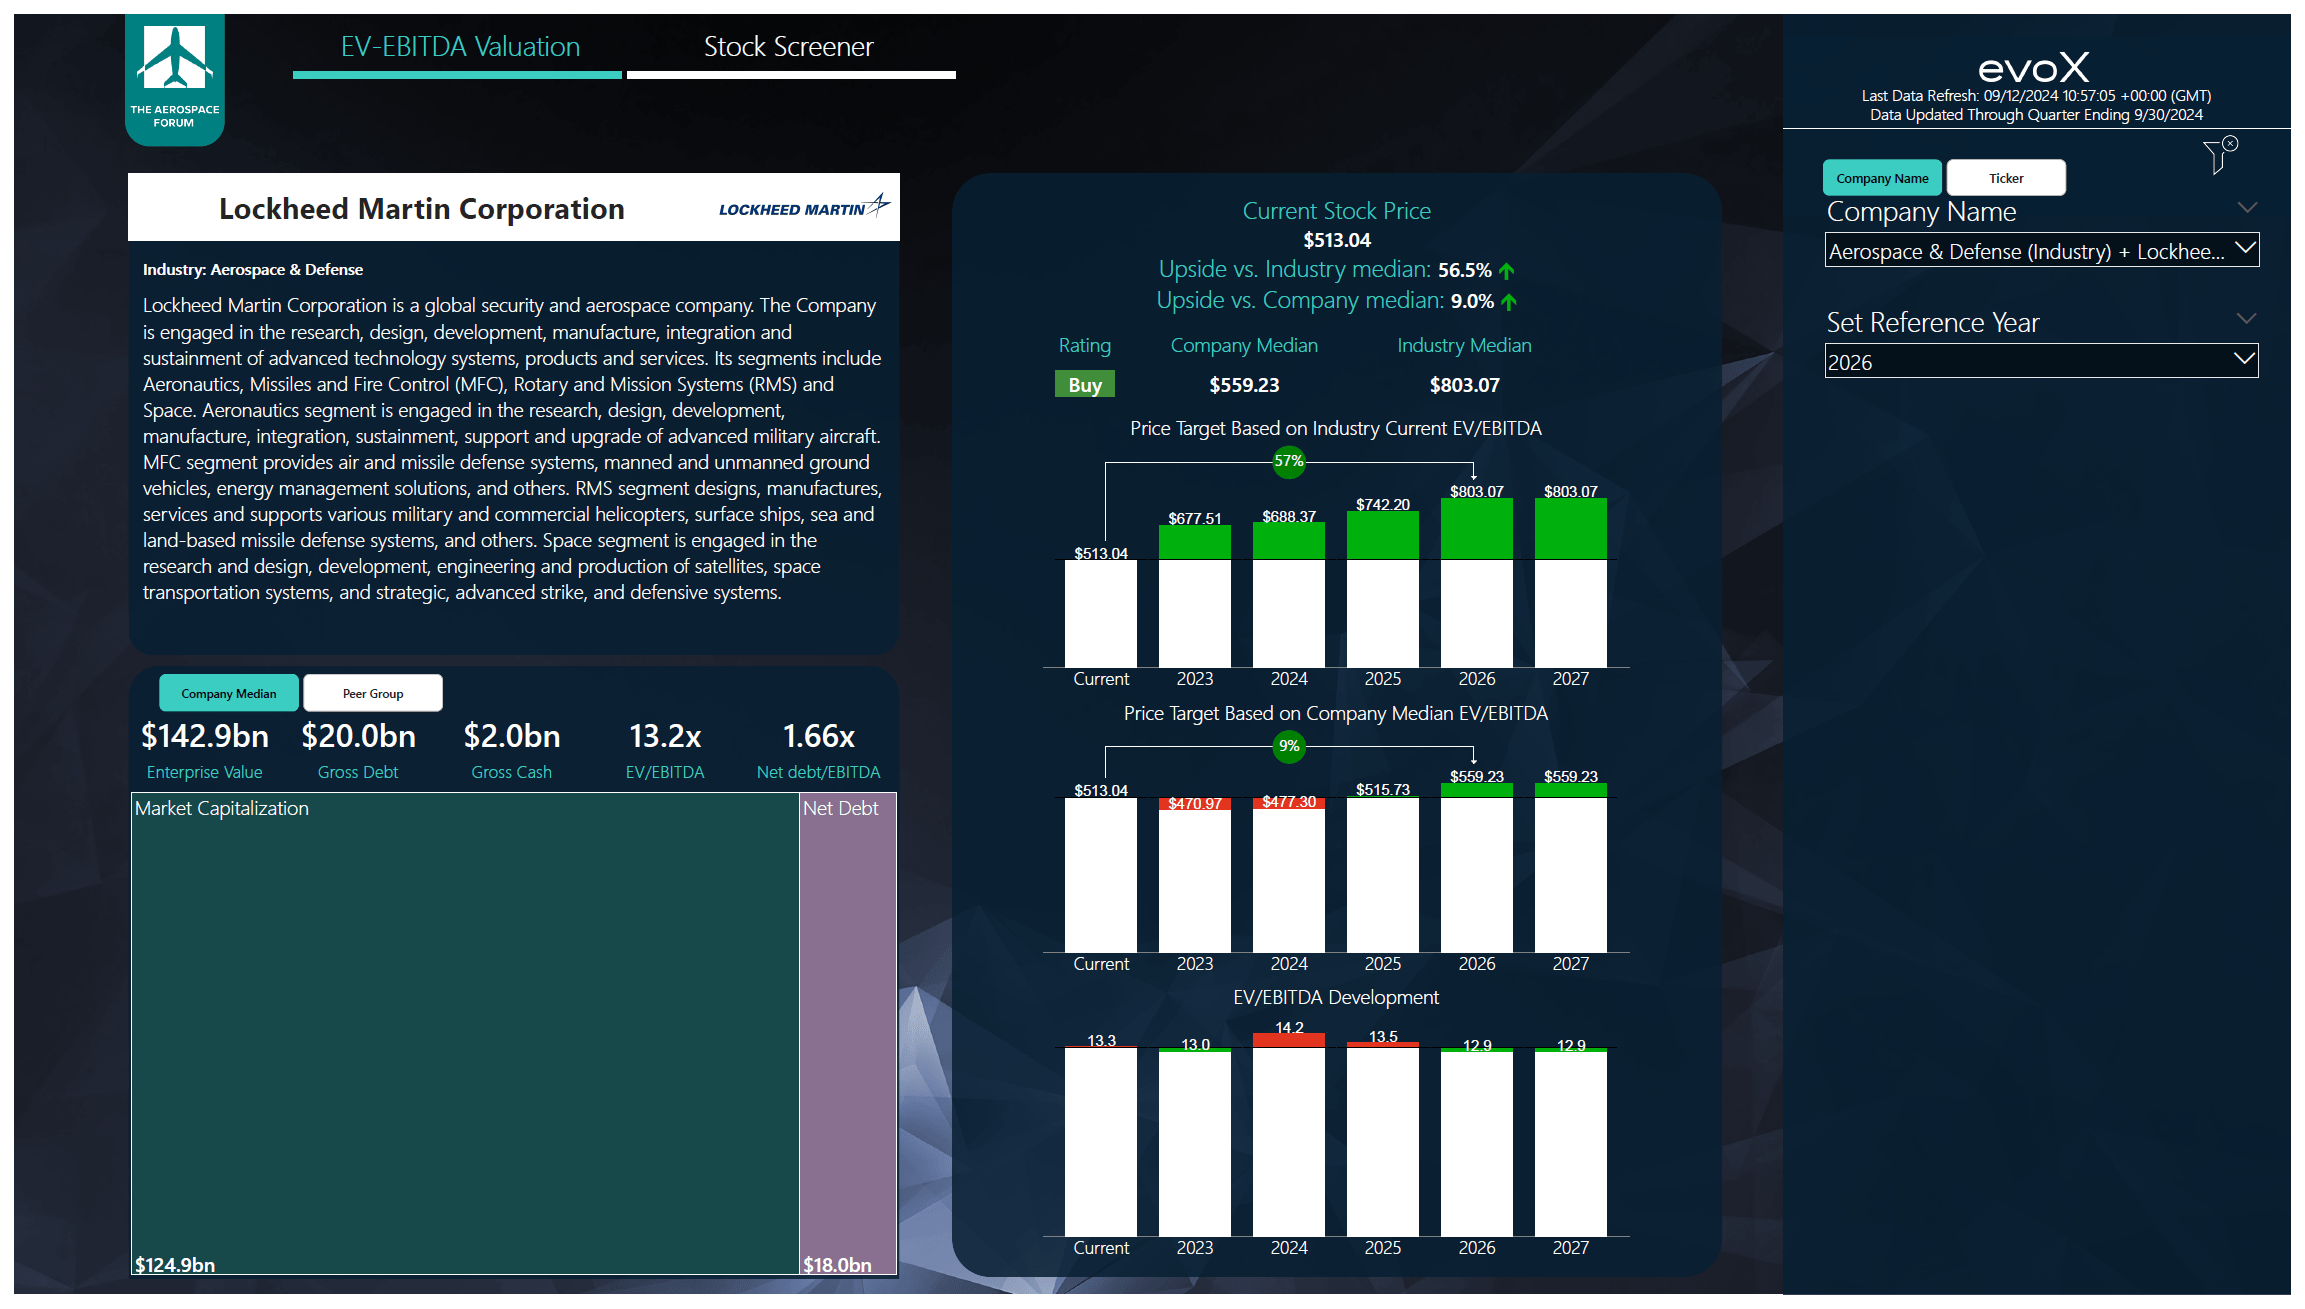Clear the filter using the x icon
Image resolution: width=2305 pixels, height=1309 pixels.
[2232, 143]
